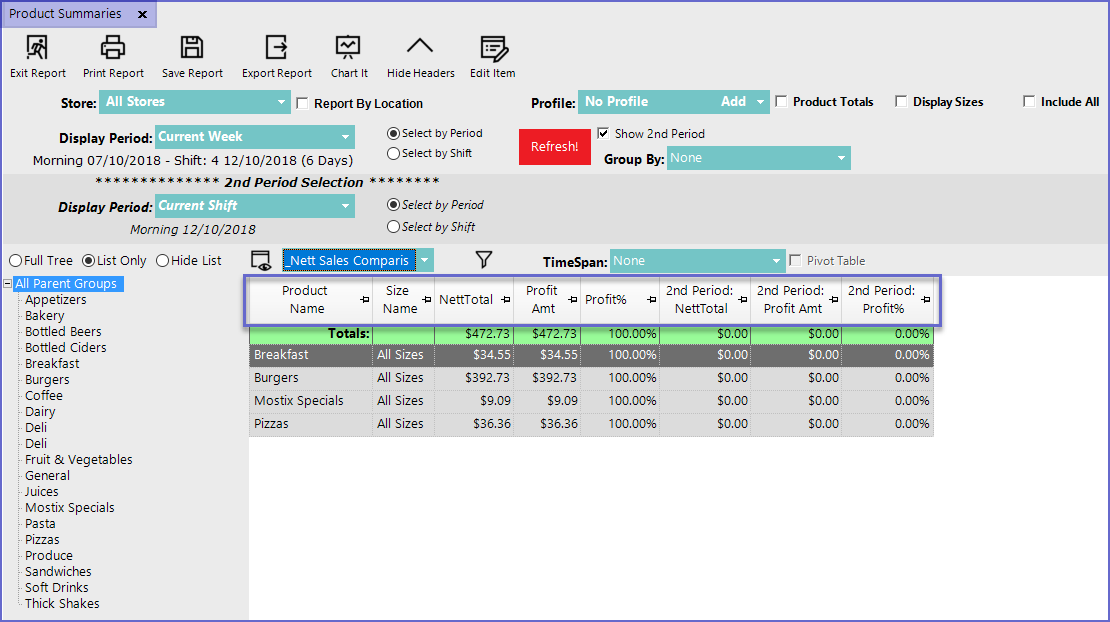Expand the Group By dropdown
This screenshot has height=622, width=1110.
[758, 158]
